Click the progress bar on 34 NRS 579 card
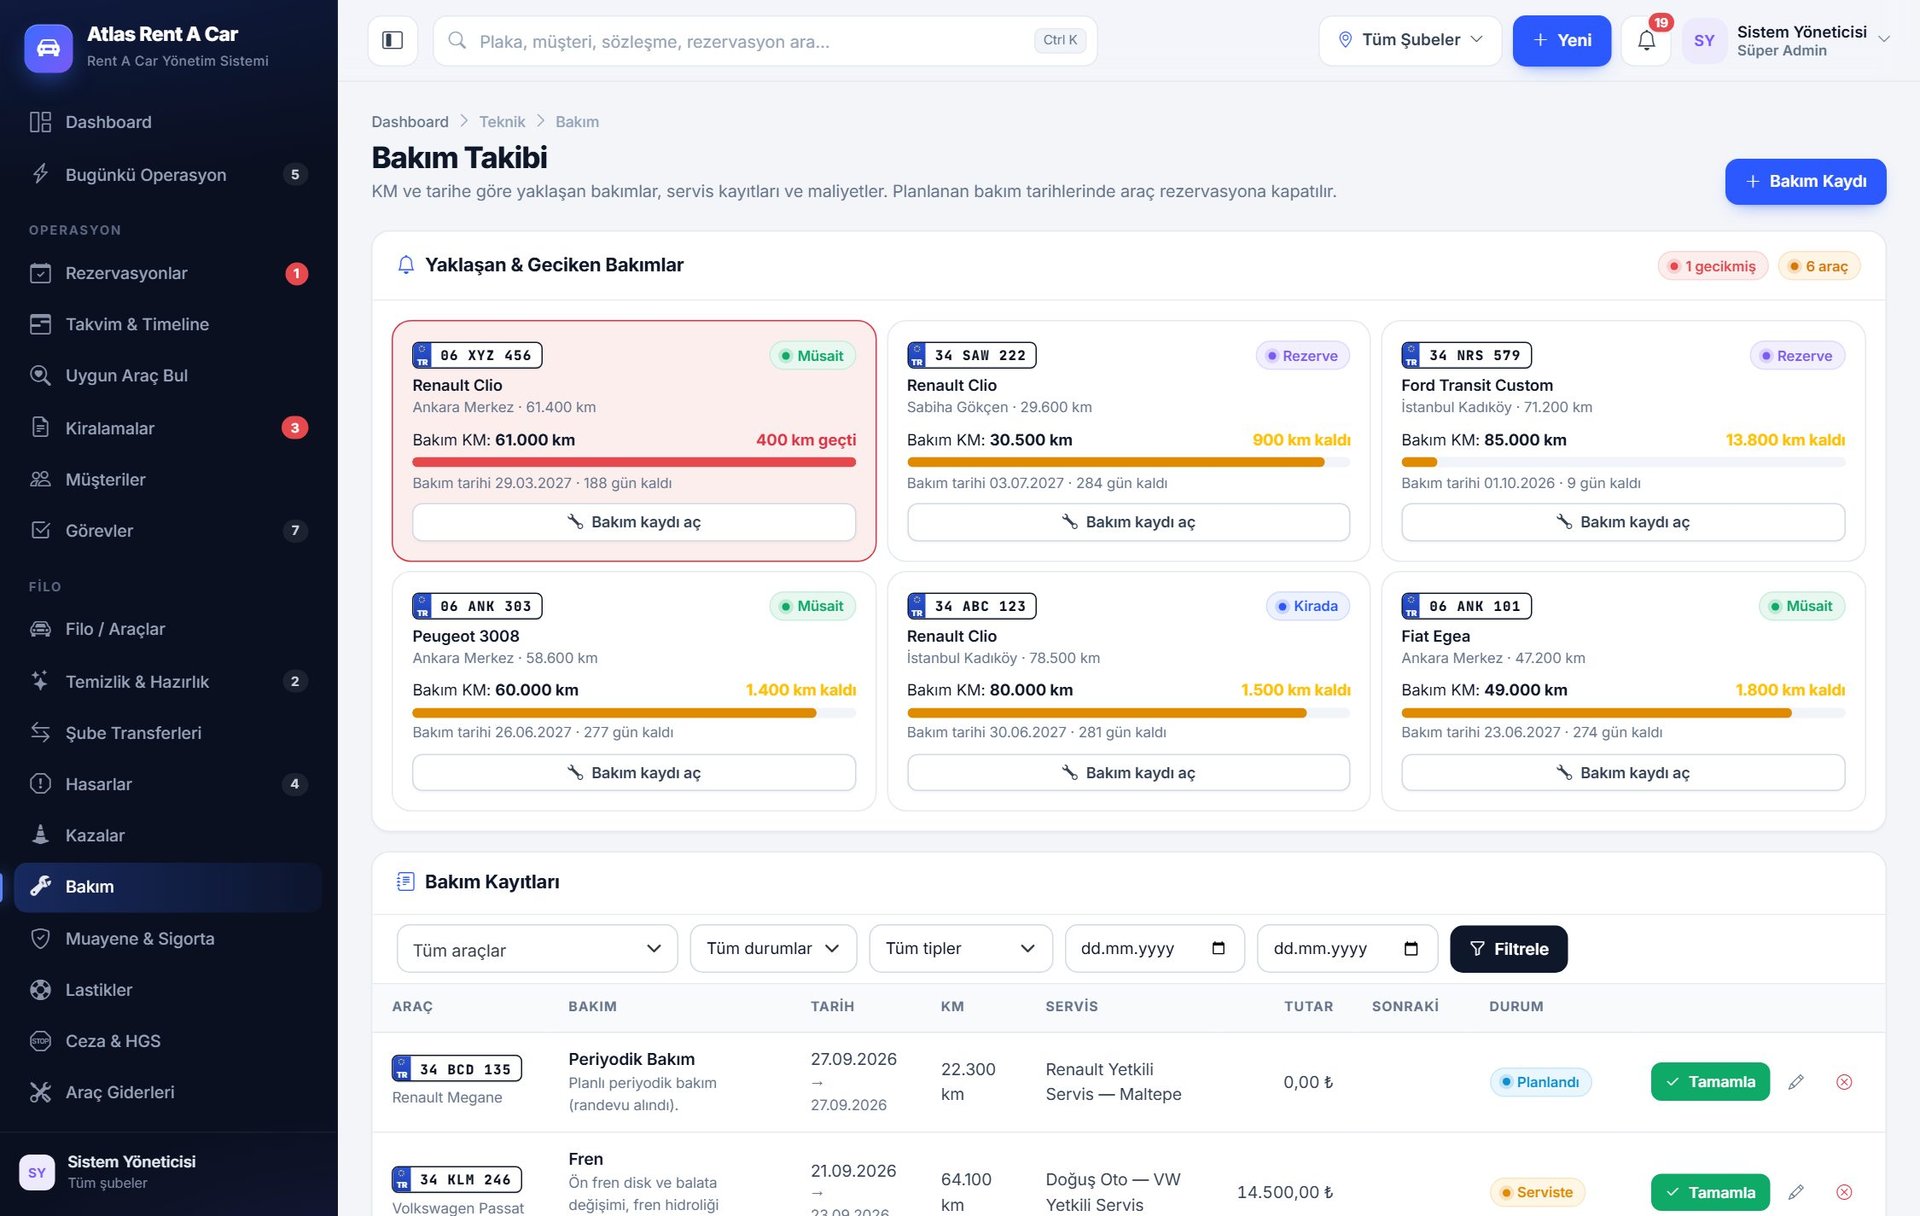This screenshot has width=1920, height=1216. pos(1623,462)
